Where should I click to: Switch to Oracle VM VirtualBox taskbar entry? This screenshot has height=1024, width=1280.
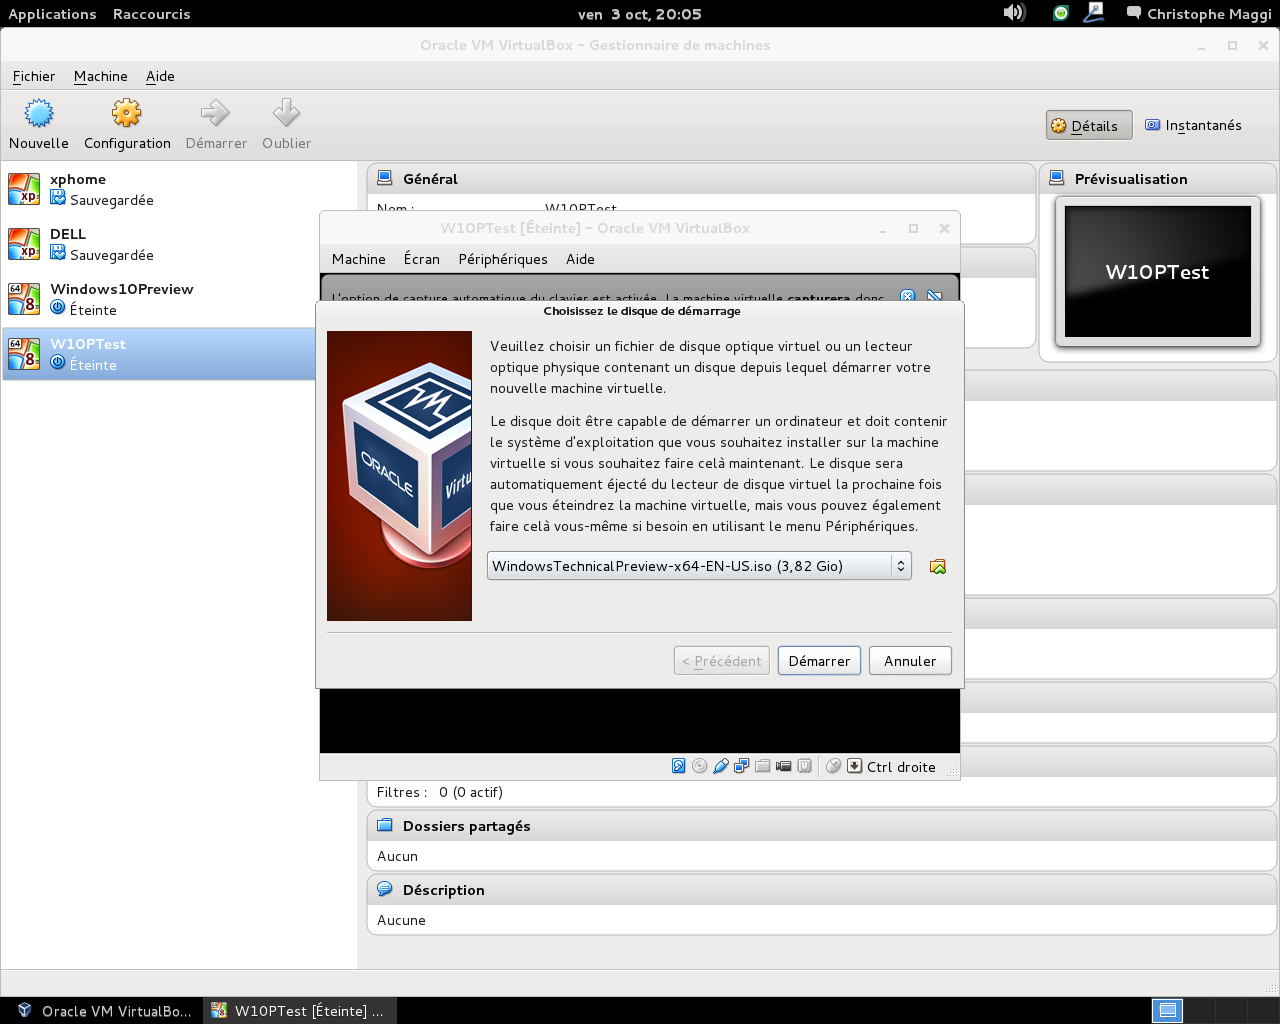(104, 1011)
